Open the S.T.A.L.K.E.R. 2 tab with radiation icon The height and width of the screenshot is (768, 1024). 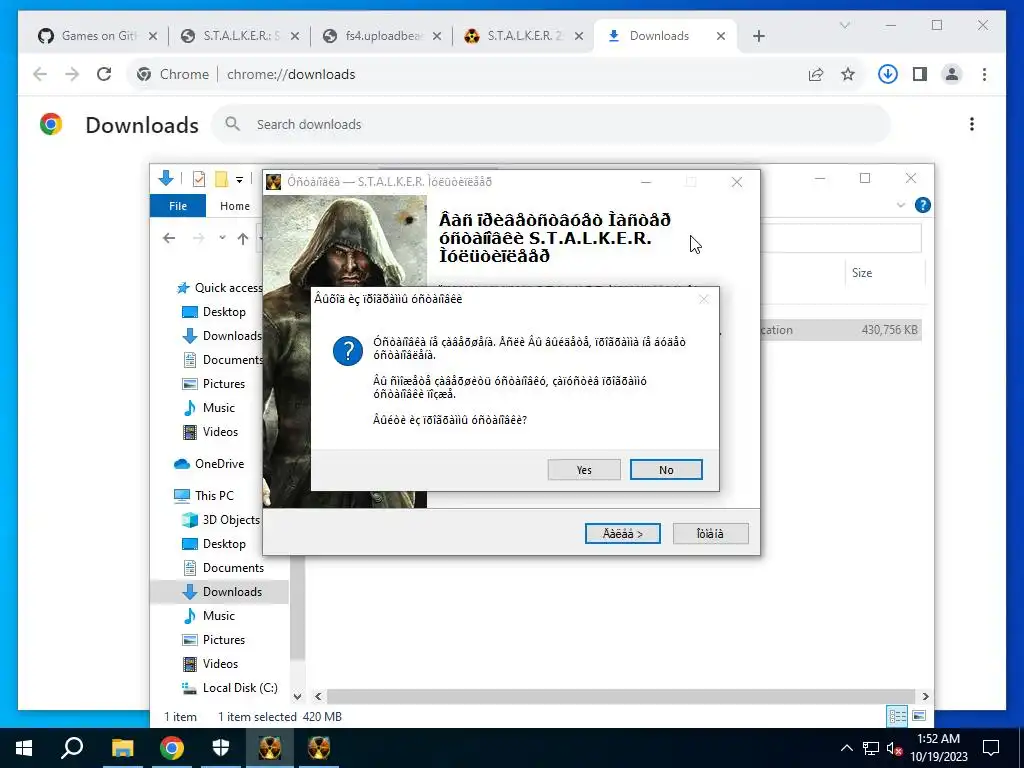tap(524, 36)
